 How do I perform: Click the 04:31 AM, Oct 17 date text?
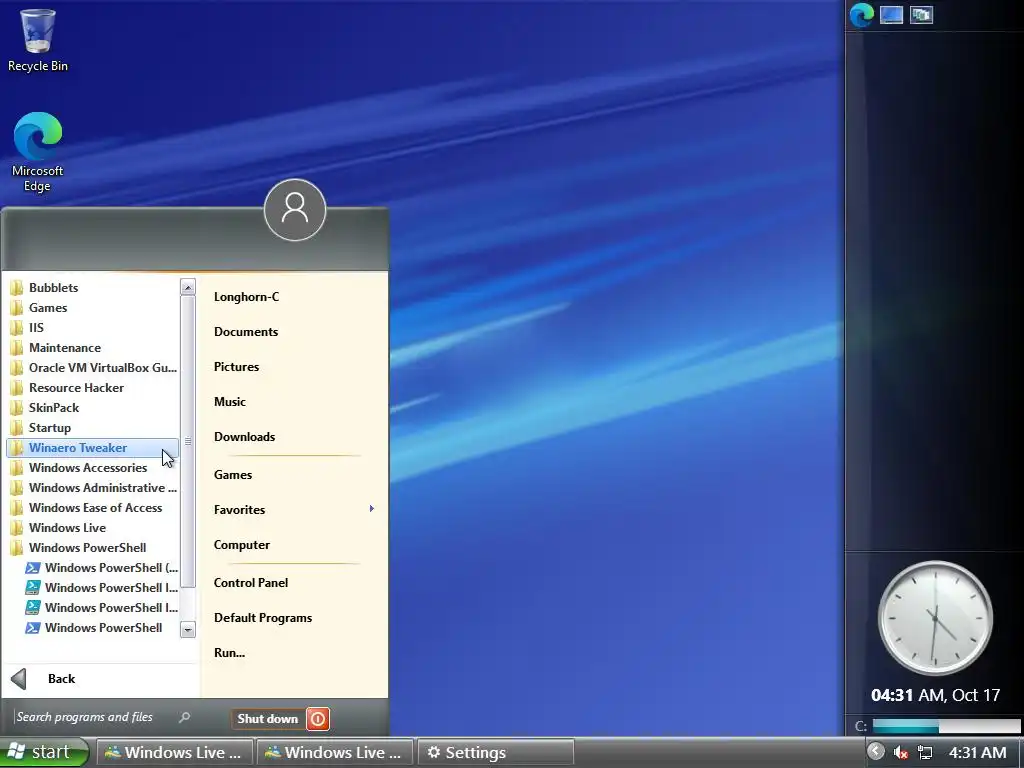tap(935, 695)
